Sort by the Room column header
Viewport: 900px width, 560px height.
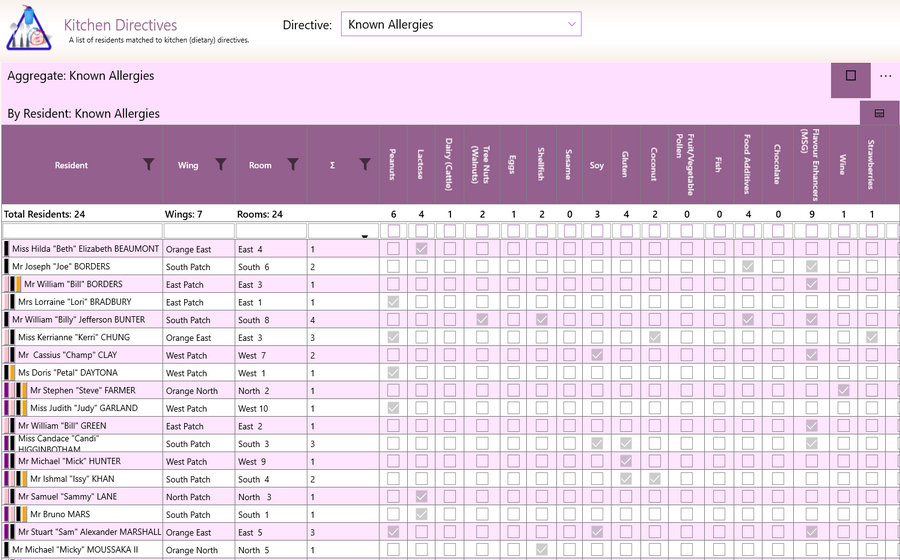[260, 165]
